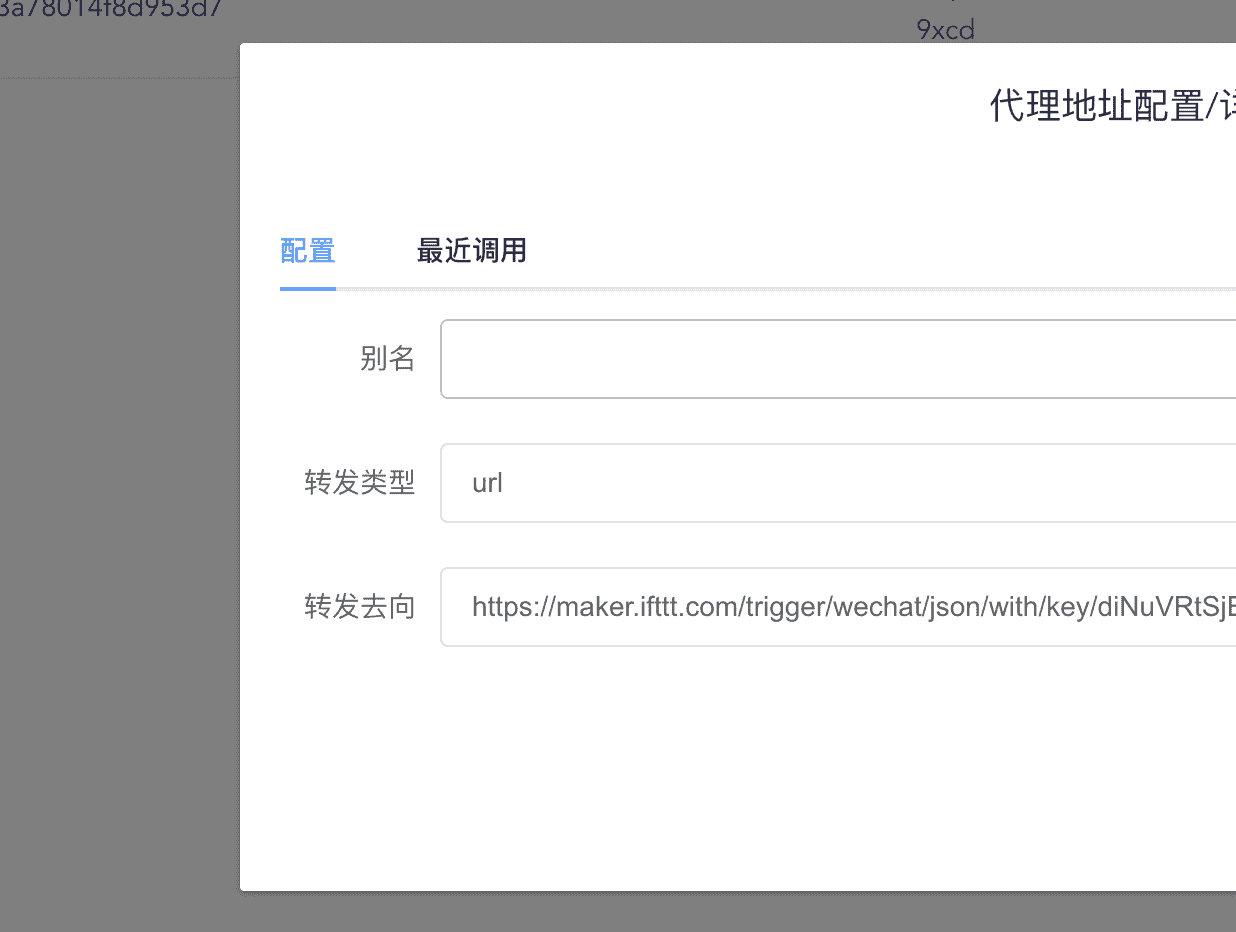Click the 转发去向 field label
The width and height of the screenshot is (1236, 932).
click(359, 607)
